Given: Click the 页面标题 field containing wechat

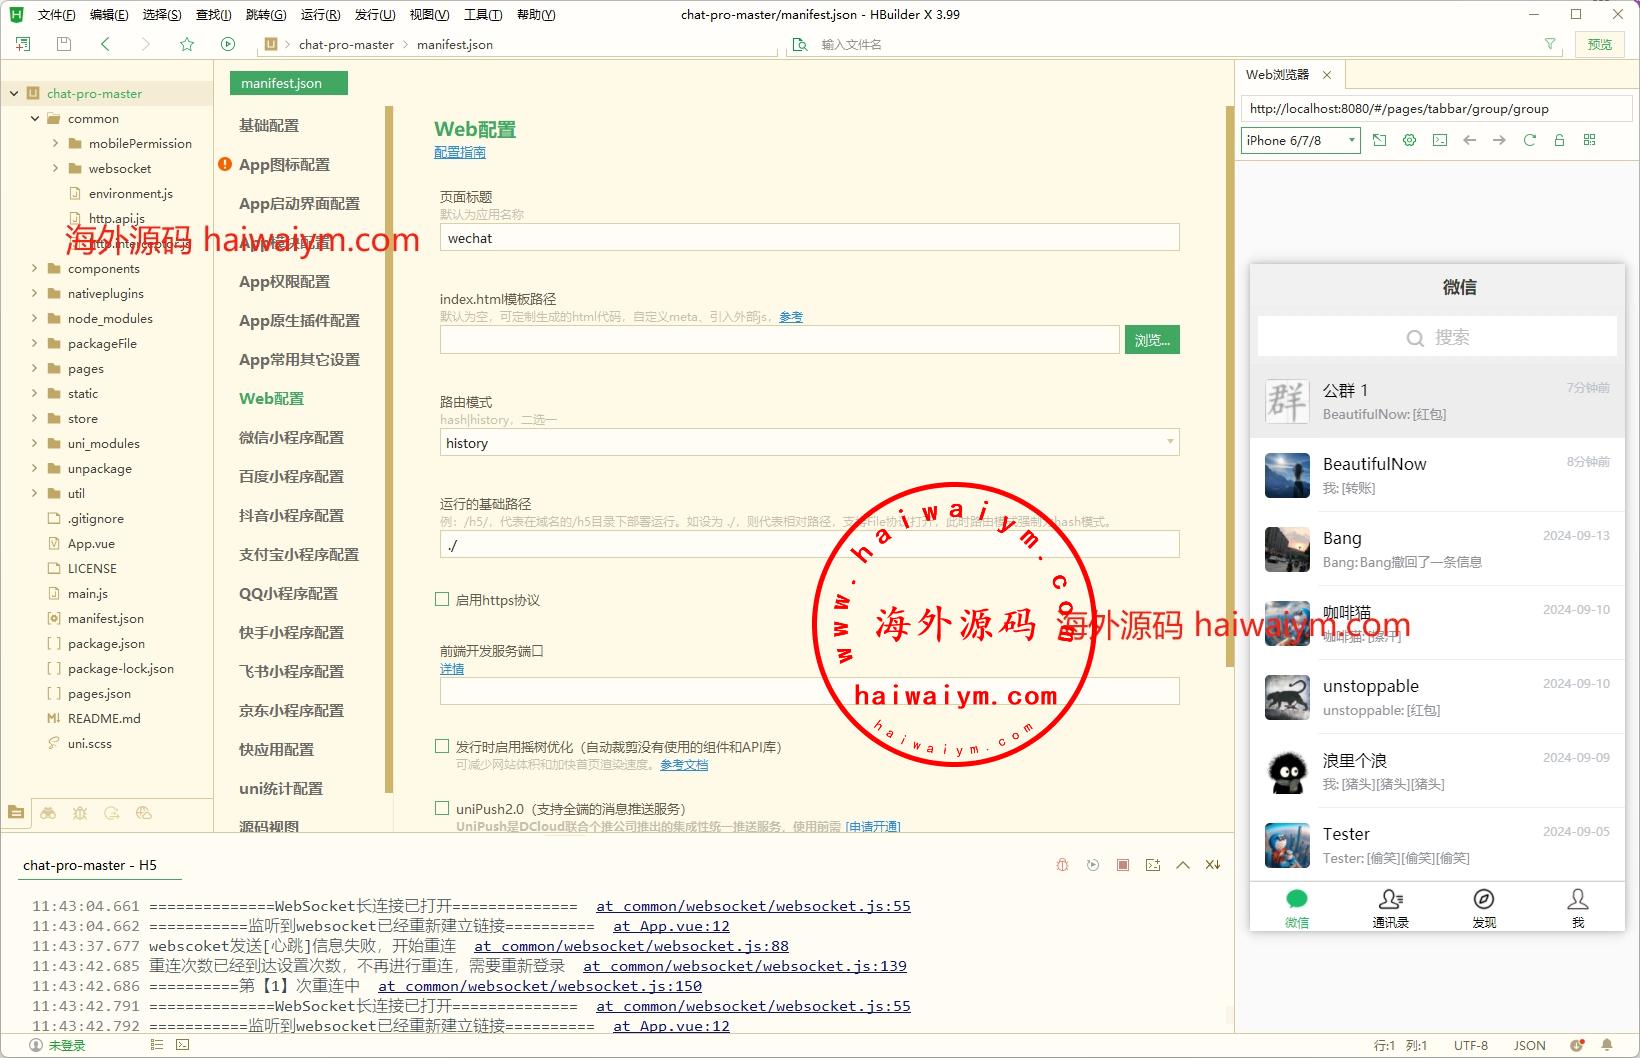Looking at the screenshot, I should pyautogui.click(x=809, y=238).
